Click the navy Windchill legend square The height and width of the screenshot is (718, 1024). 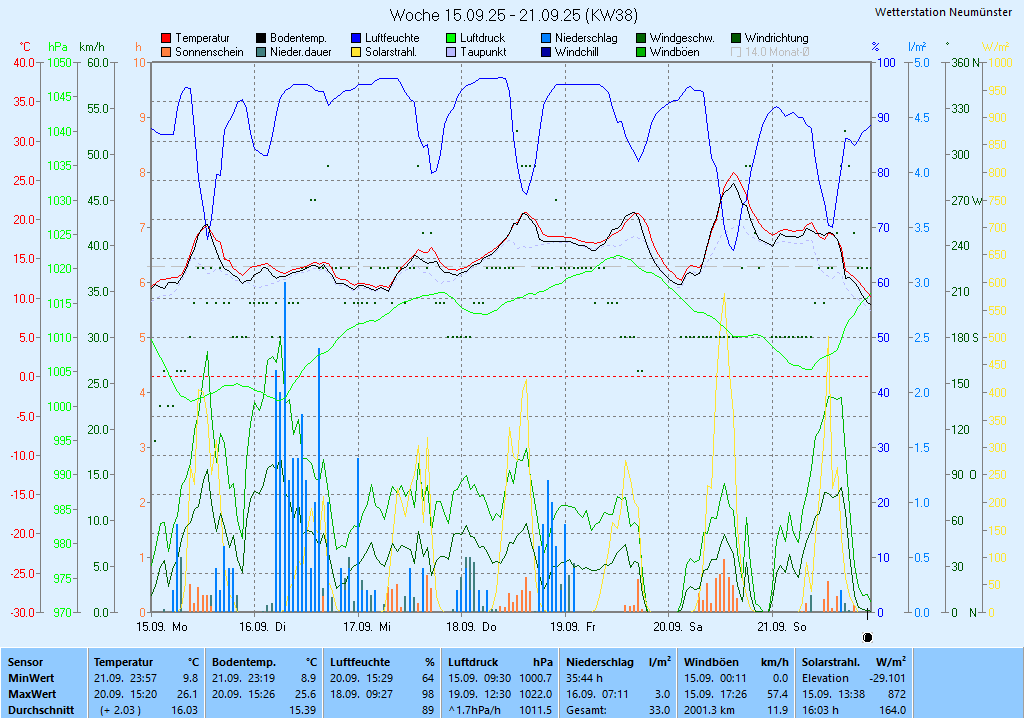coord(546,52)
